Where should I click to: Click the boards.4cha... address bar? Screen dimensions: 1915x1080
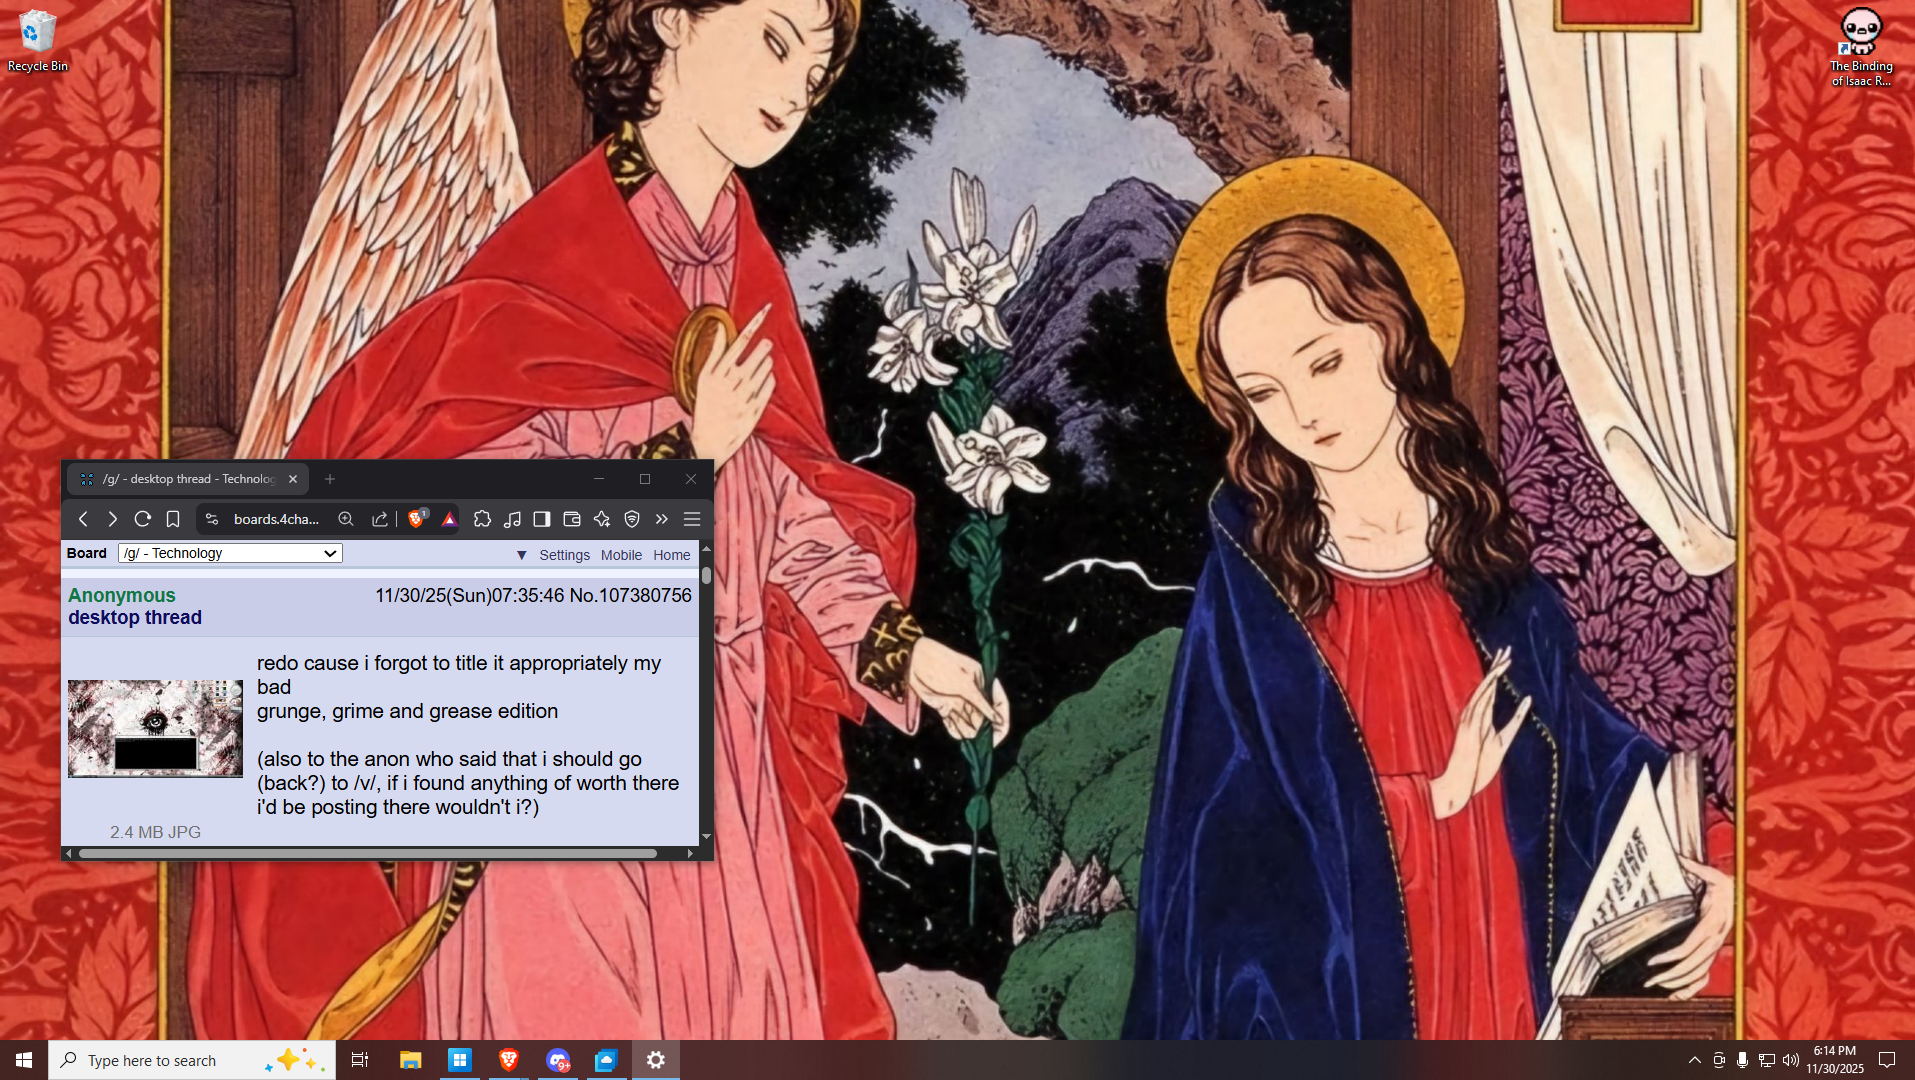click(276, 519)
